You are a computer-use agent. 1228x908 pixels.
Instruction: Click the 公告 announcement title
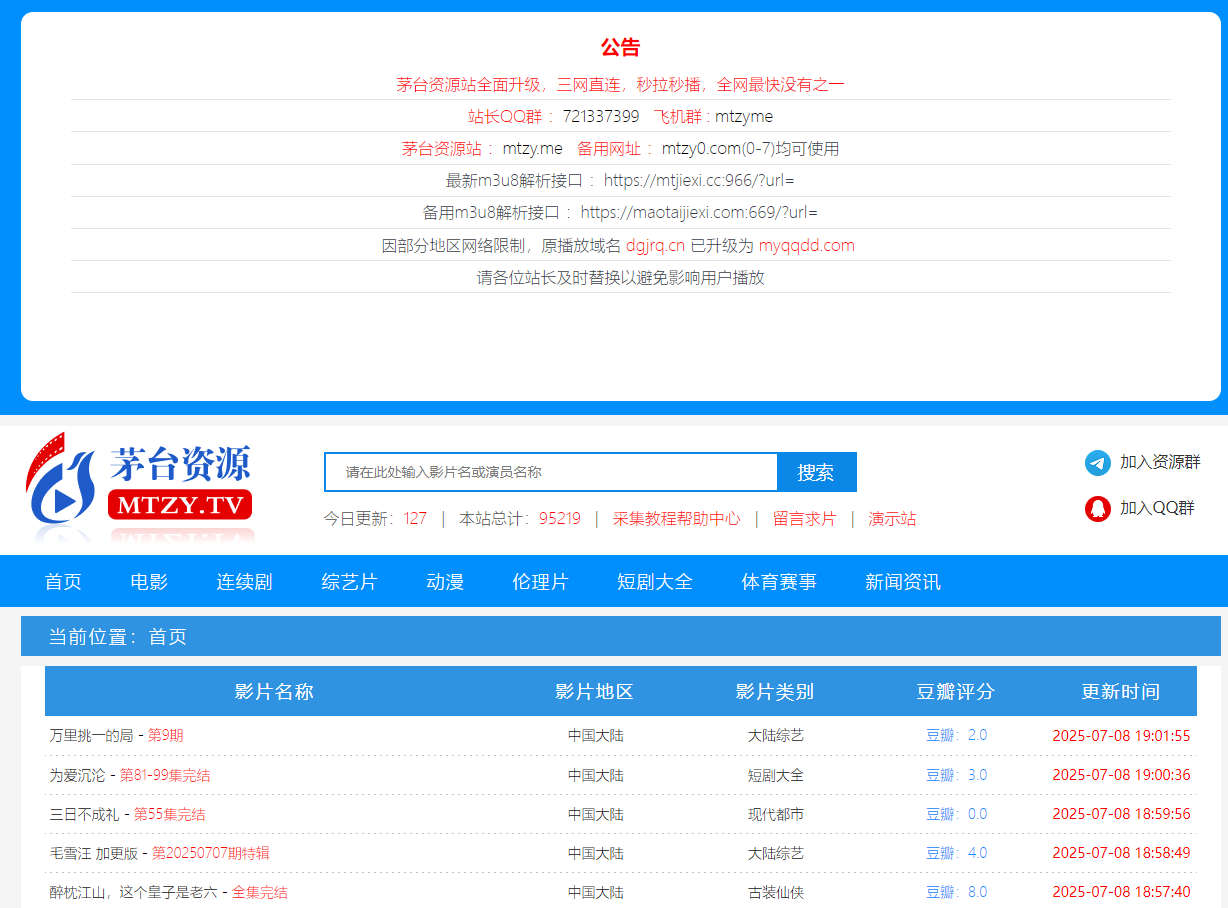point(620,47)
